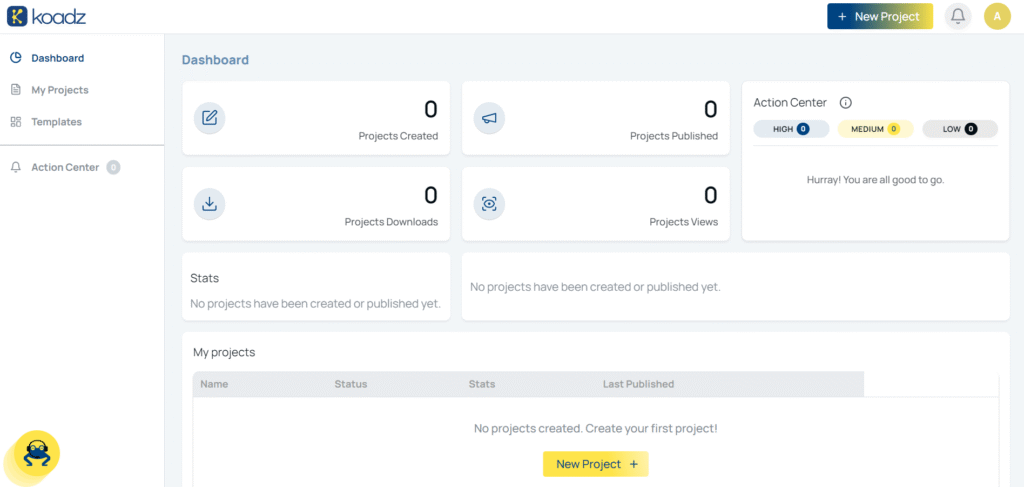Open Action Center in sidebar
The height and width of the screenshot is (487, 1024).
click(65, 167)
